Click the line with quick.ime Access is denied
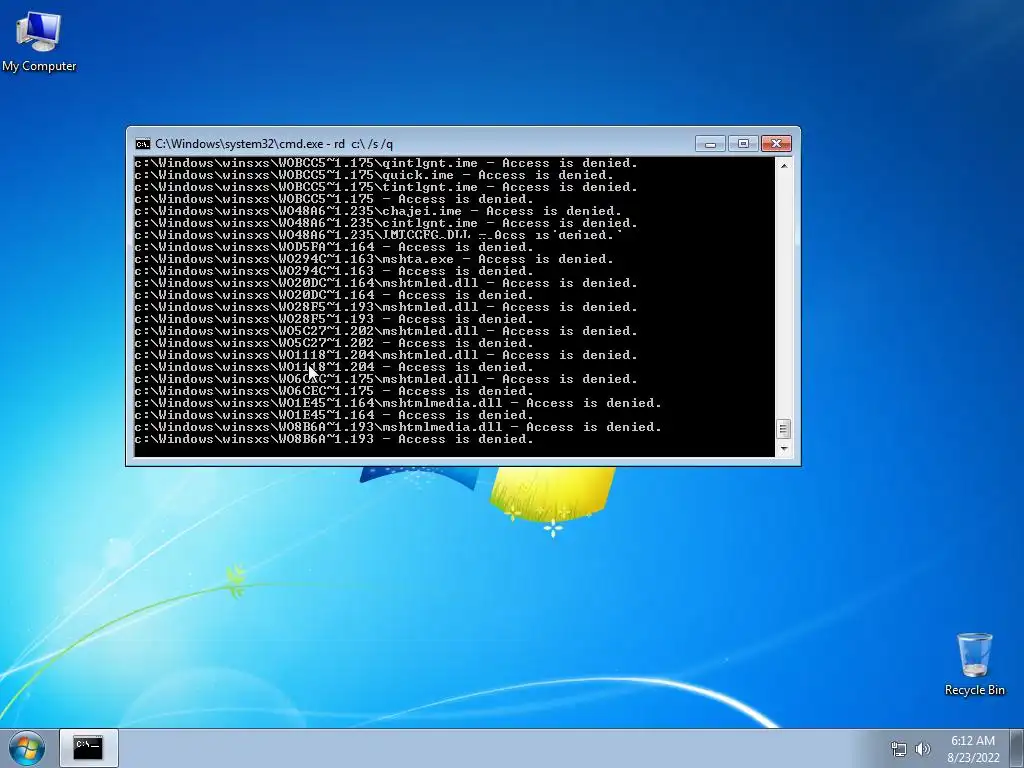 [374, 175]
